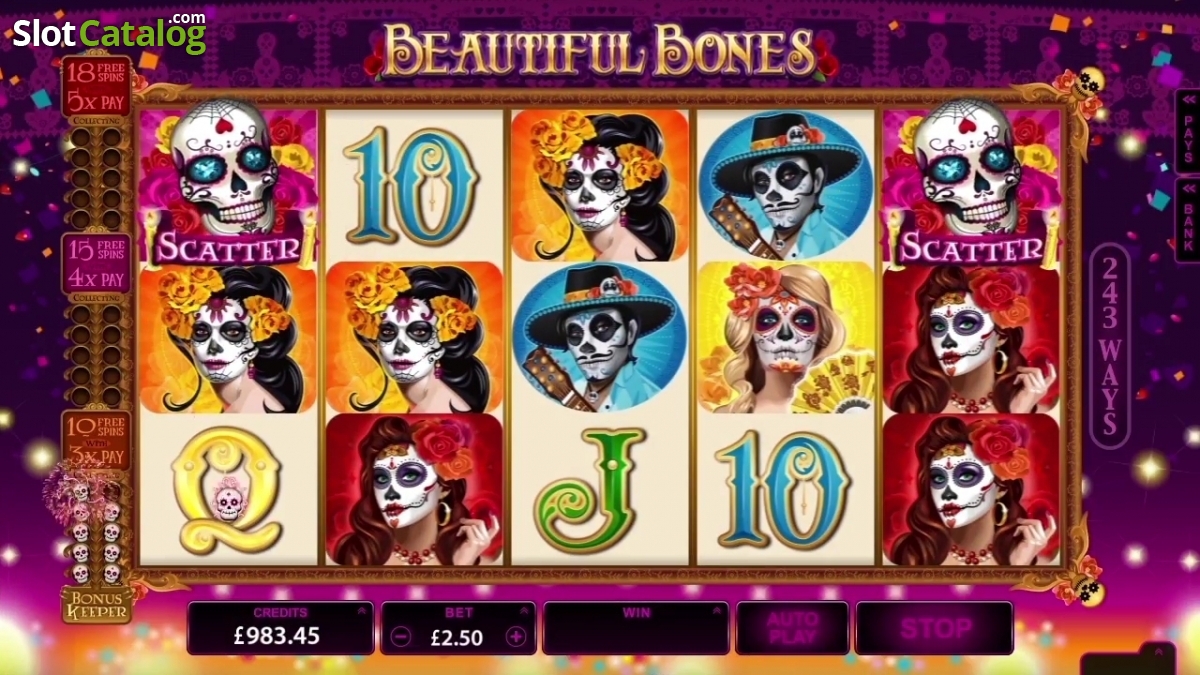The height and width of the screenshot is (675, 1200).
Task: Open the Auto Play option
Action: 792,628
